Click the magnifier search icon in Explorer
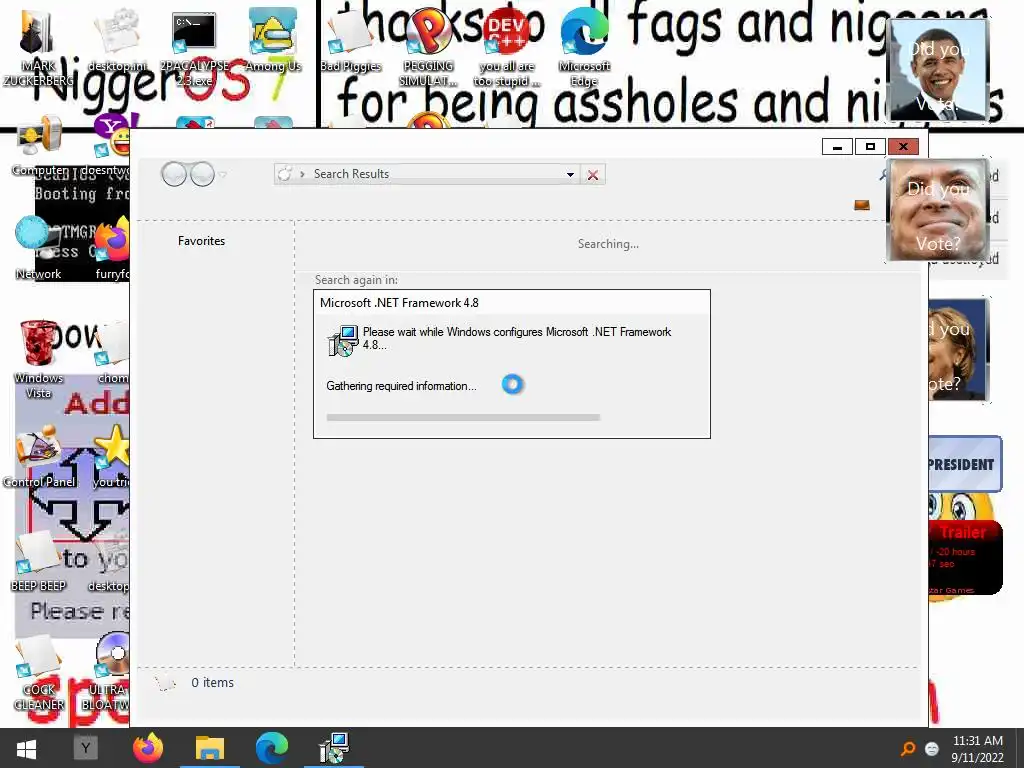The height and width of the screenshot is (768, 1024). 883,174
